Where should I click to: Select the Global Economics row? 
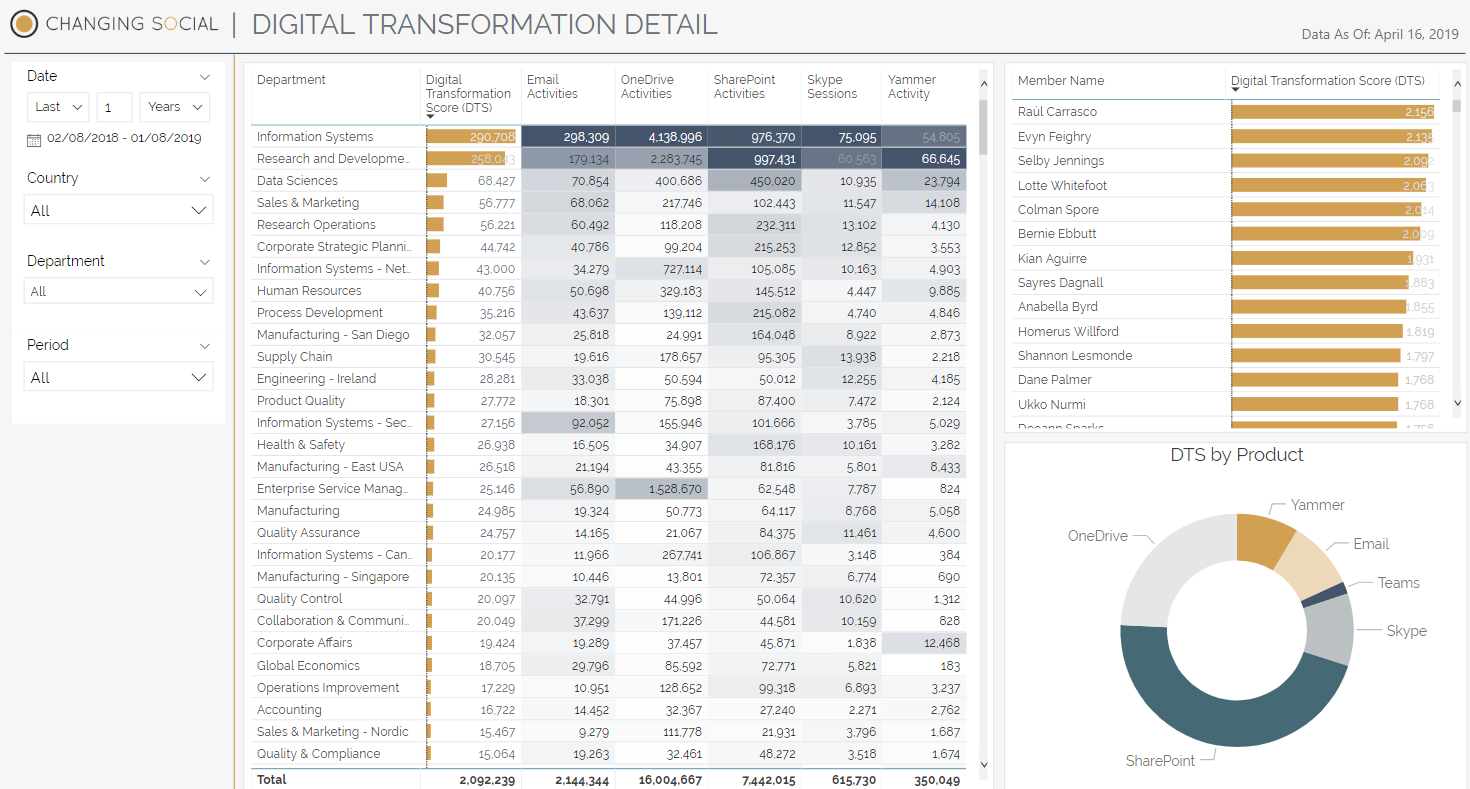point(609,666)
